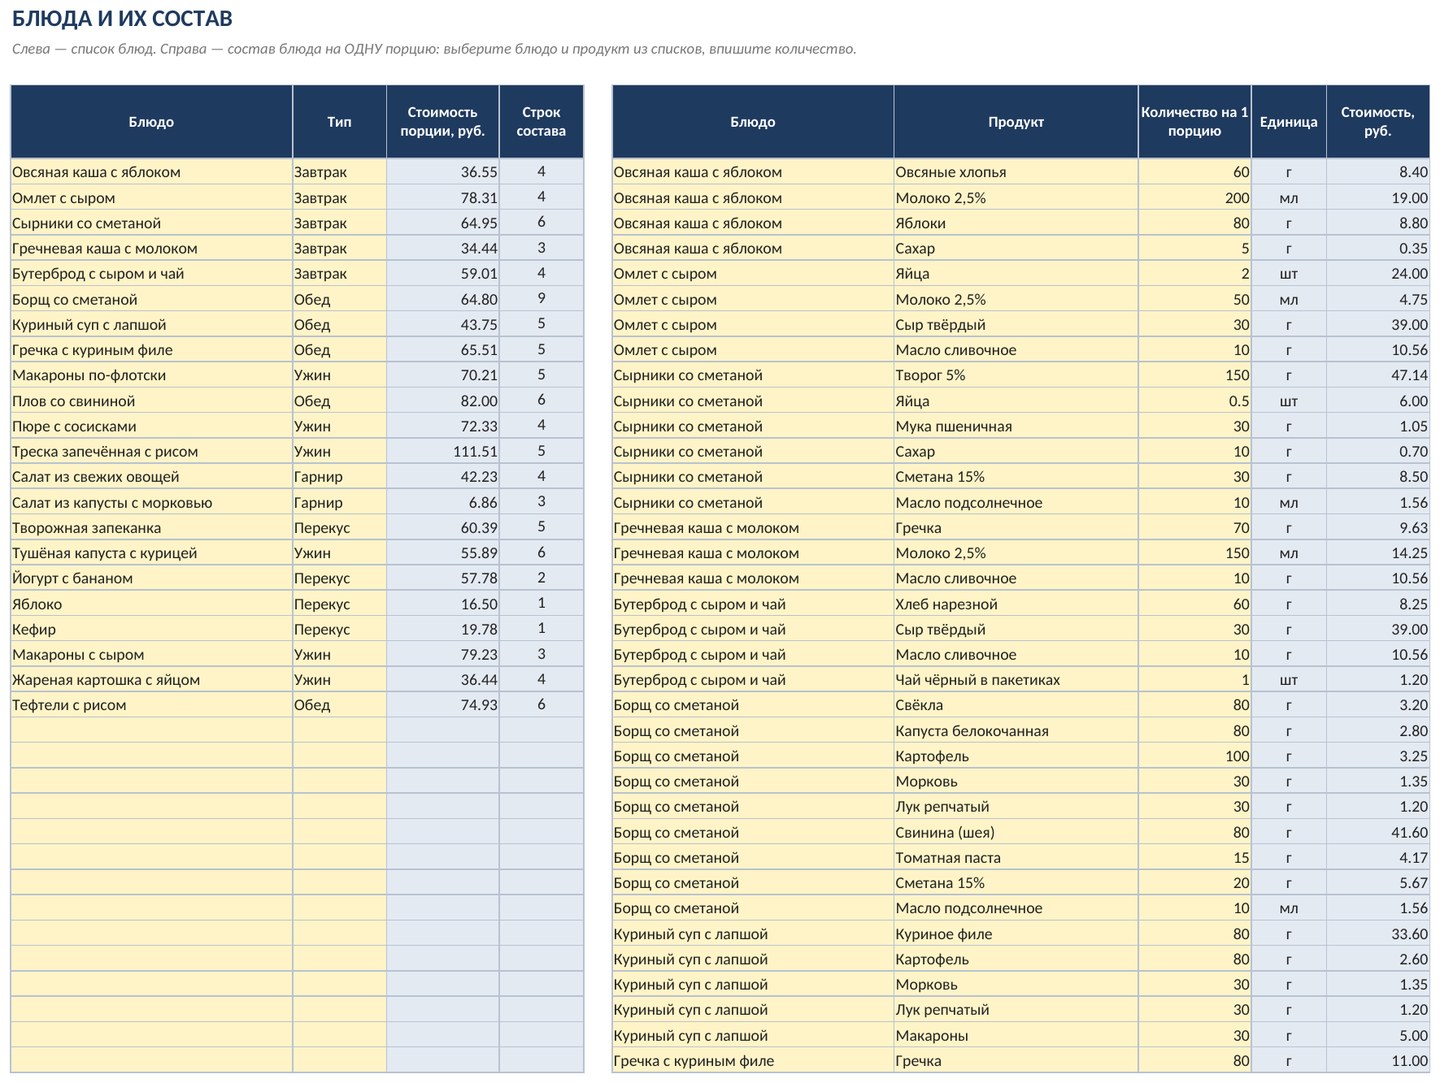Click quantity 0.5 for Сырники eggs

1194,401
